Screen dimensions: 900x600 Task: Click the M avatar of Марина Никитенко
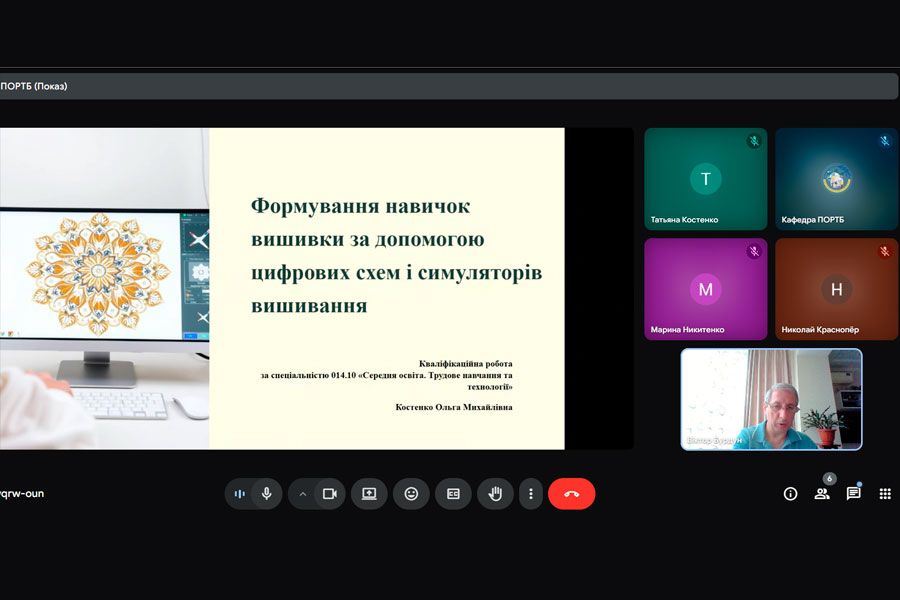pos(705,289)
